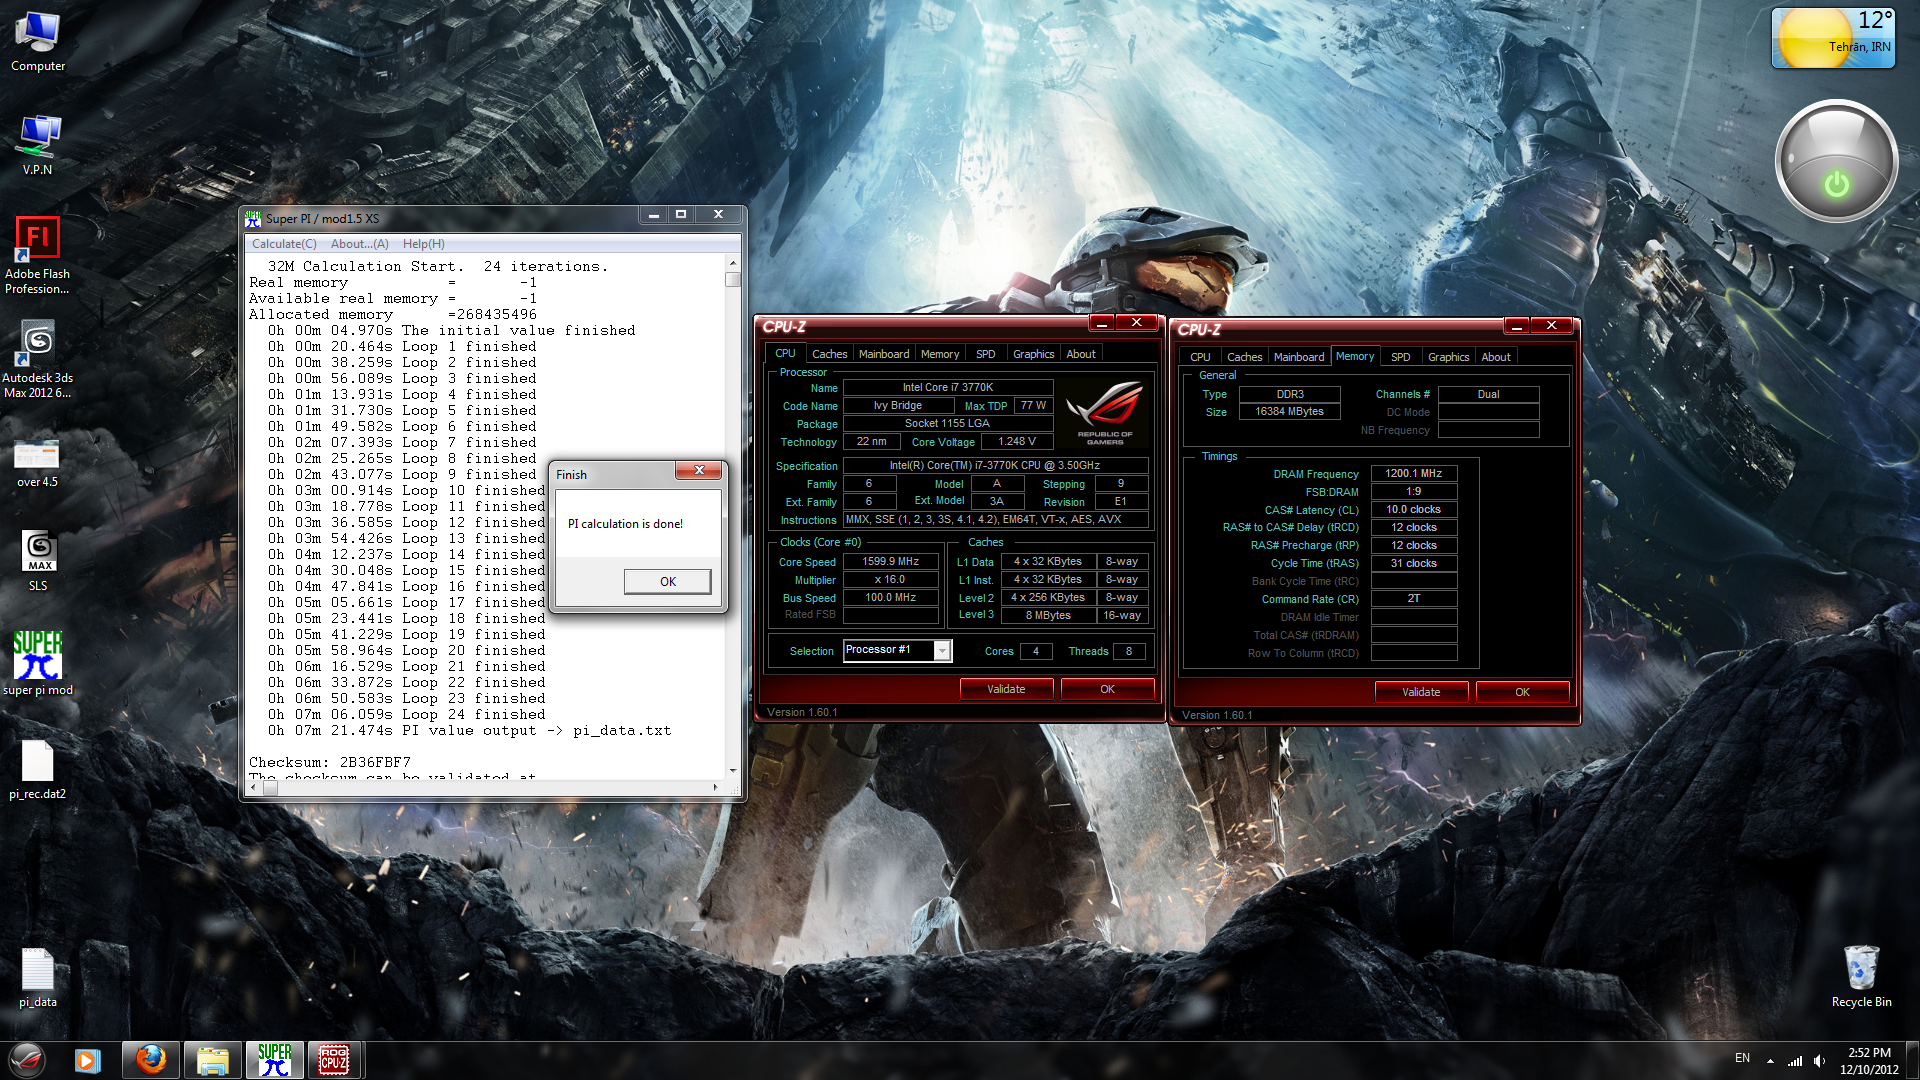Close the Finish dialog
Screen dimensions: 1920x1080
[699, 470]
